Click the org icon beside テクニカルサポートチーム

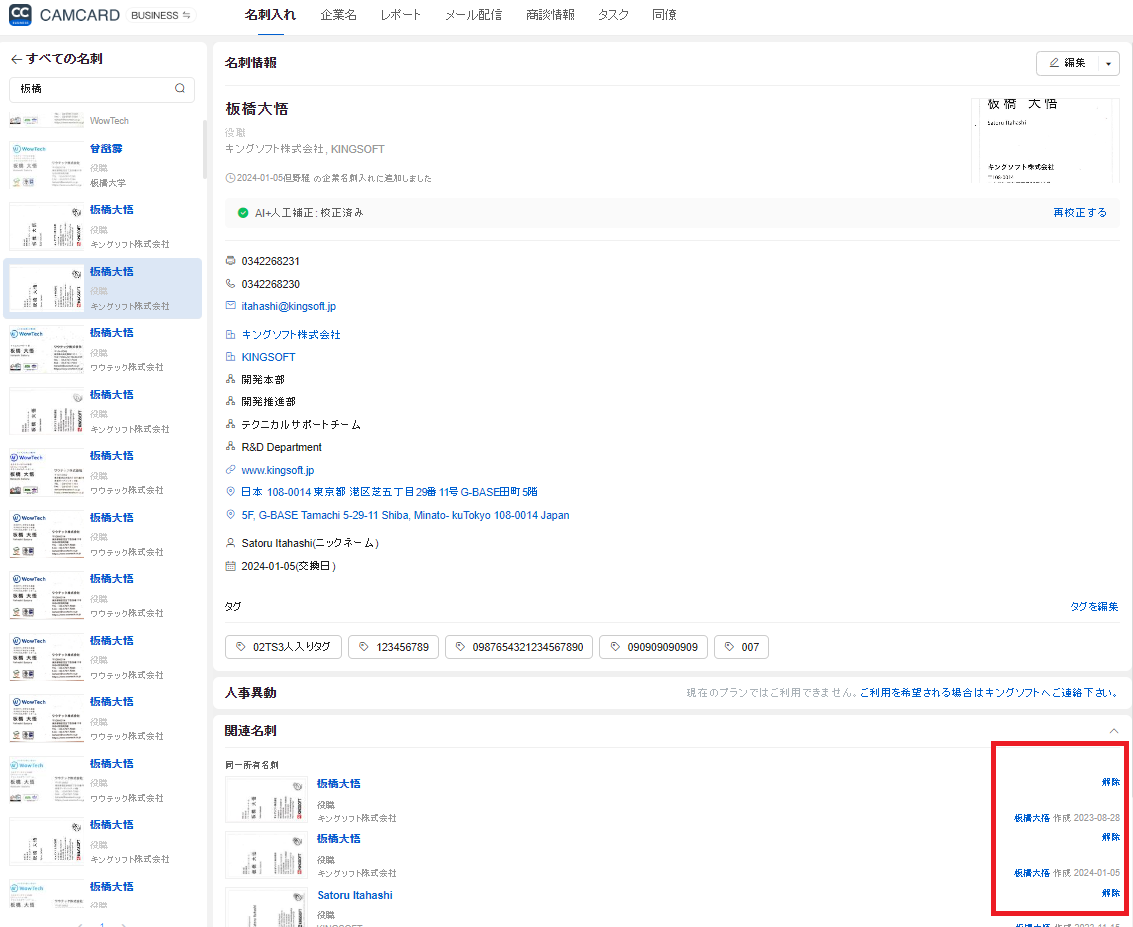tap(231, 424)
